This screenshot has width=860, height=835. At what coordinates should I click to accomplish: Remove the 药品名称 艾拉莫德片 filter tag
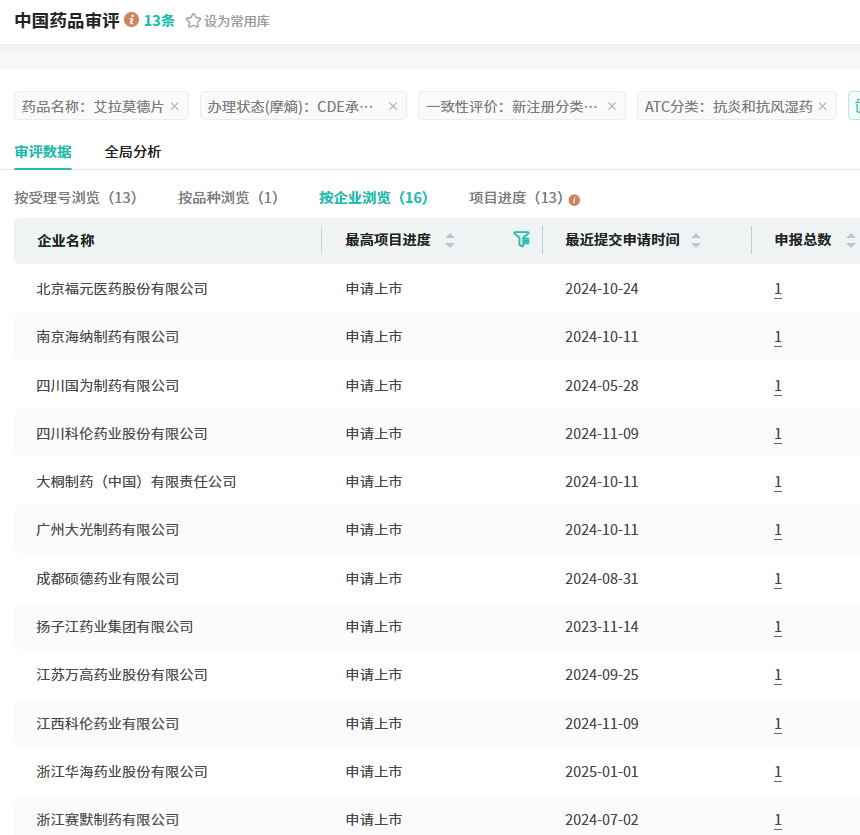point(175,106)
